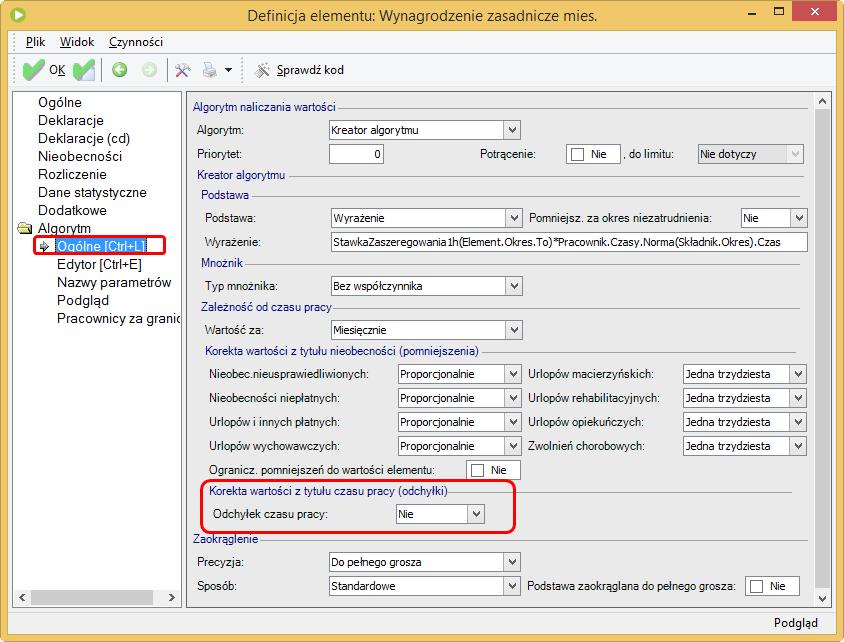Viewport: 844px width, 642px height.
Task: Click tree panel scroll right arrow
Action: point(171,597)
